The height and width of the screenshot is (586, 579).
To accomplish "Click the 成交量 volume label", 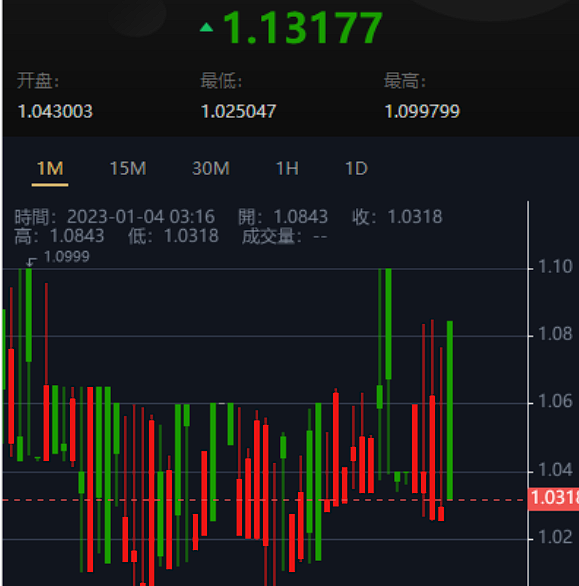I will point(271,237).
